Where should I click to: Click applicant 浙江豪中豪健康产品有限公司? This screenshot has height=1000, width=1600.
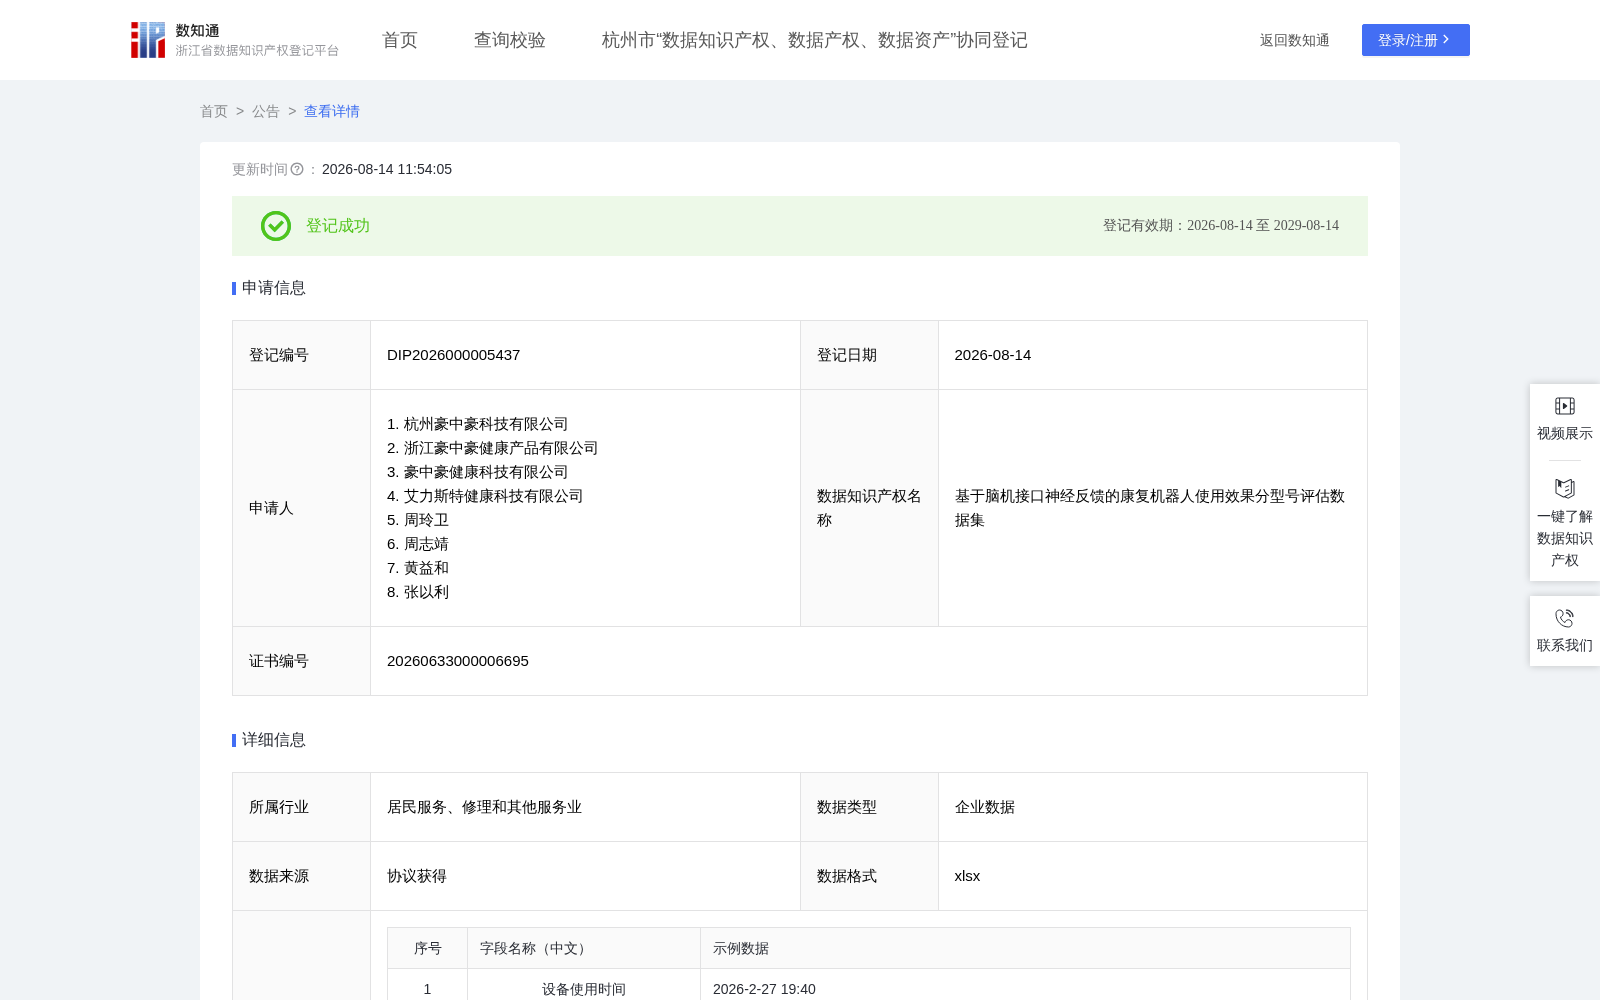(501, 448)
